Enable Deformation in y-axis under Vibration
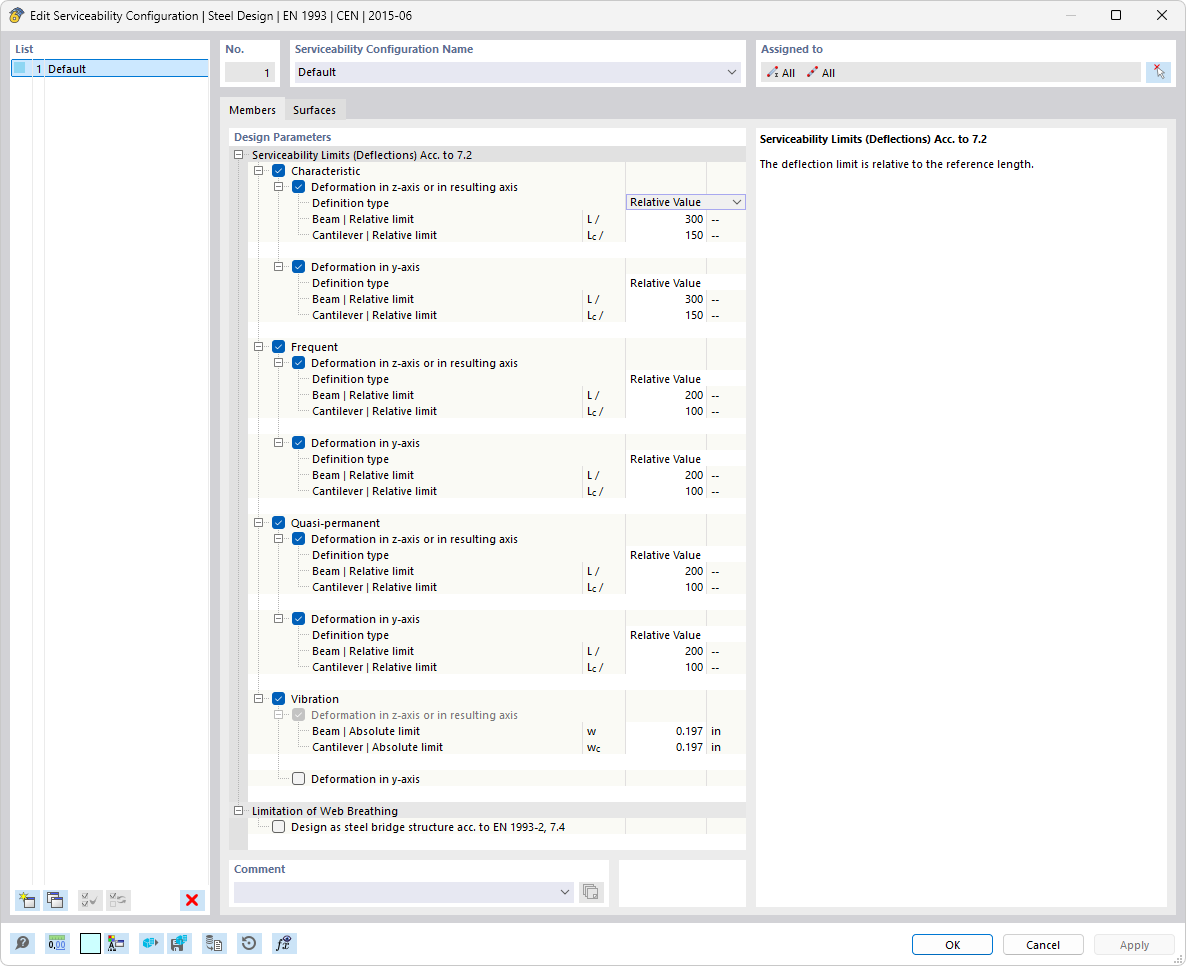1186x966 pixels. tap(297, 778)
